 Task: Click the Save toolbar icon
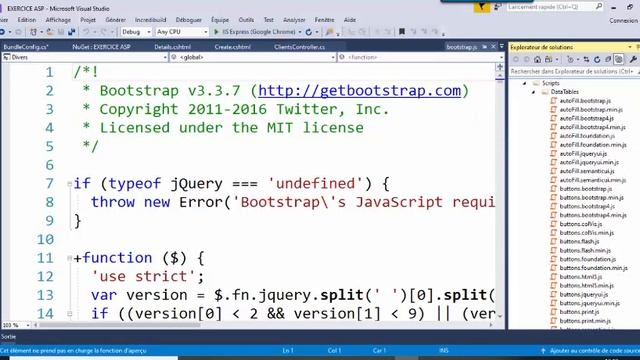61,32
